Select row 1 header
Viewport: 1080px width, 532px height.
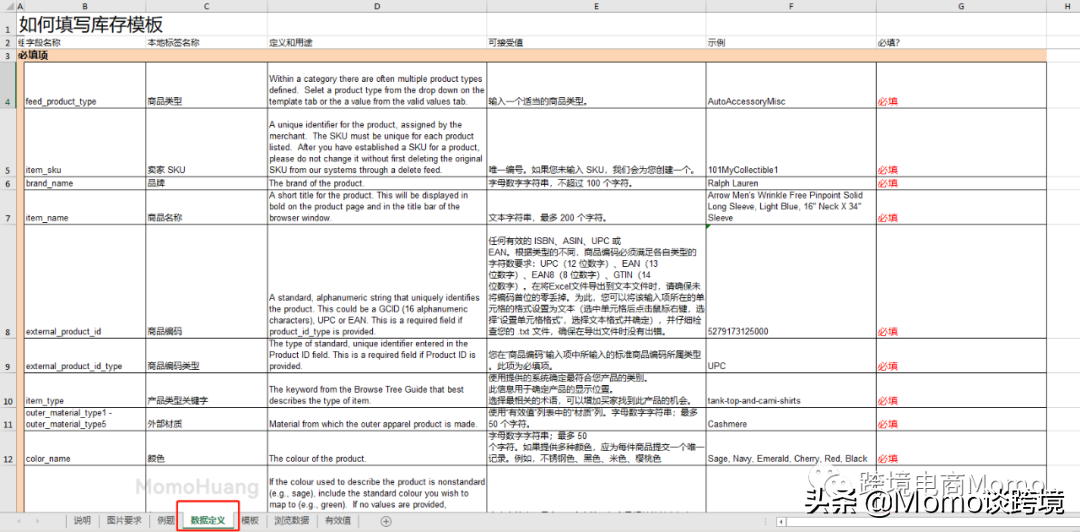(7, 24)
